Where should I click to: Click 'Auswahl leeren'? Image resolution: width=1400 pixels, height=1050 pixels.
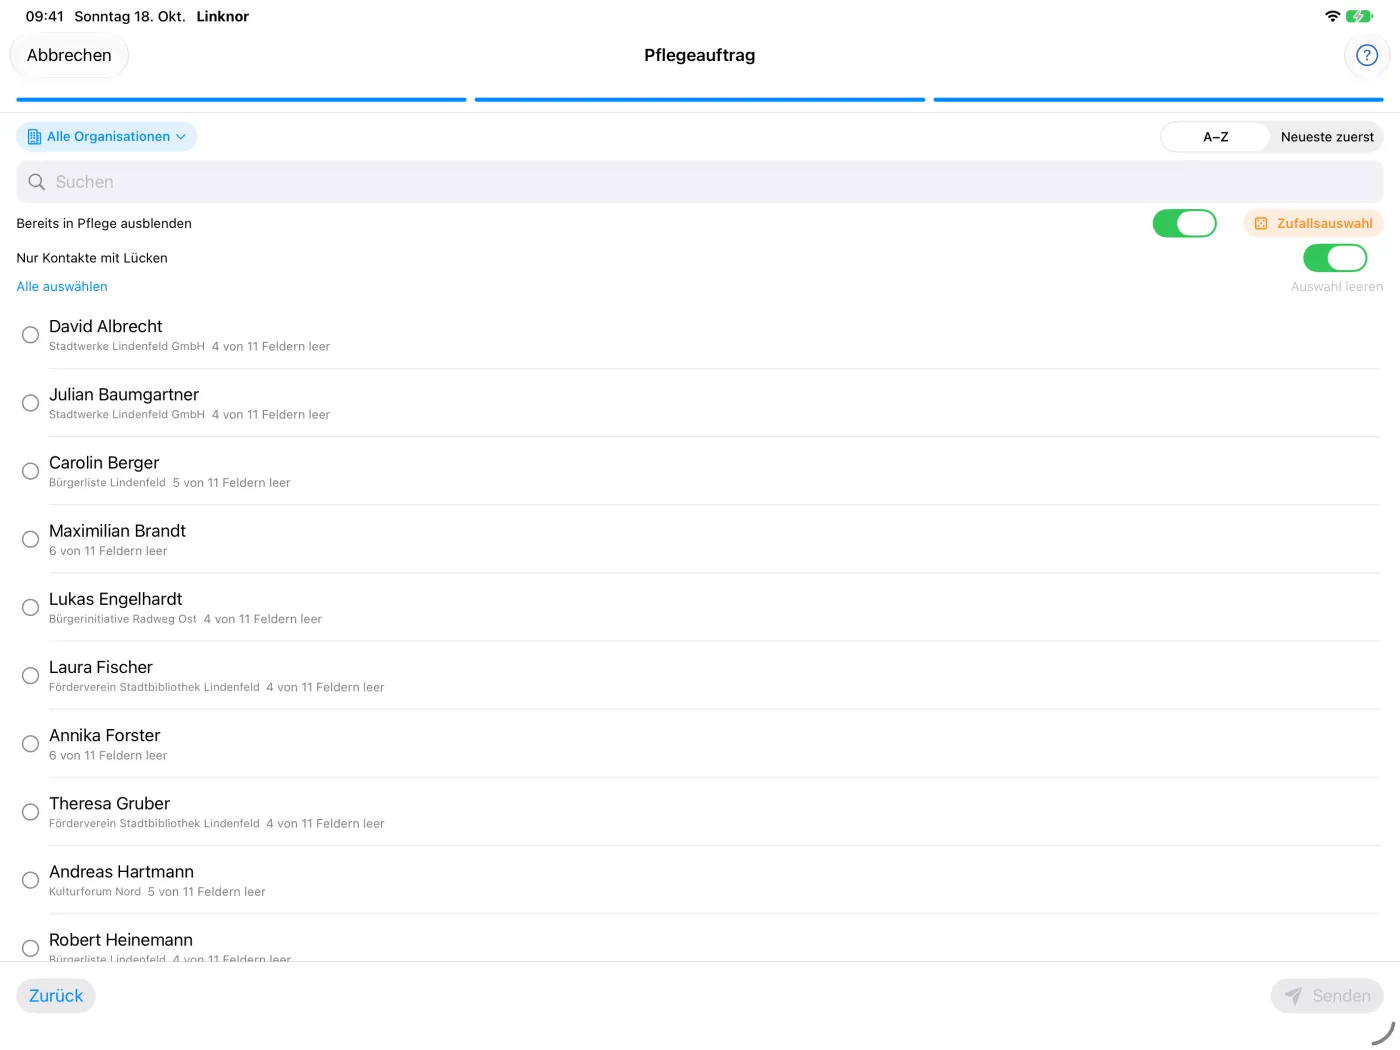tap(1337, 287)
